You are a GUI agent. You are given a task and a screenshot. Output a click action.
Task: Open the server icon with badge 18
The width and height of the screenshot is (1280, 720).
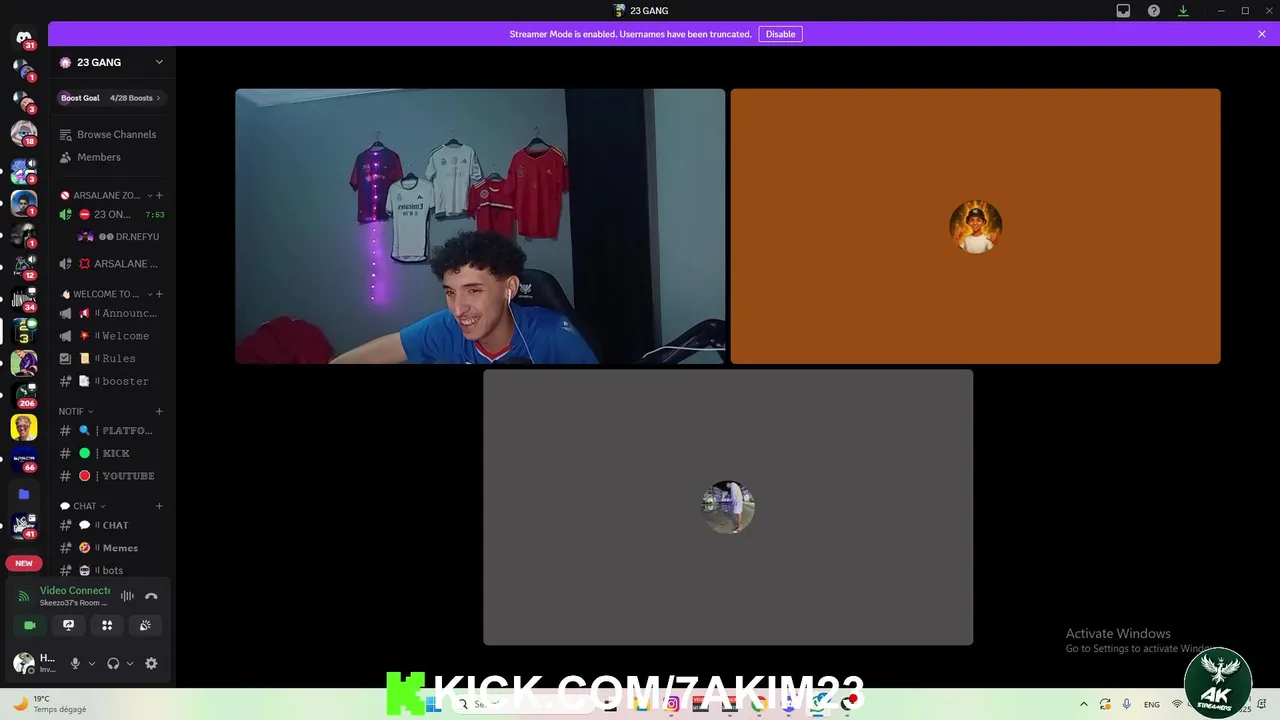click(24, 133)
